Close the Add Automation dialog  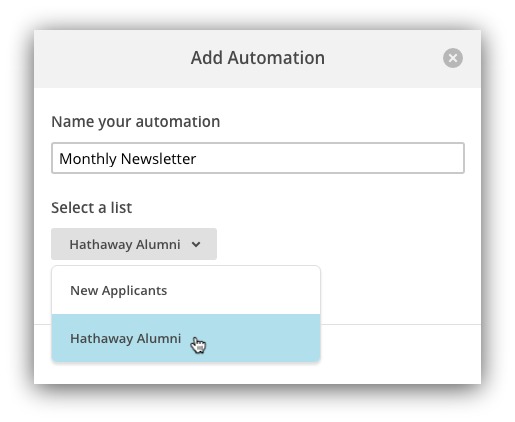coord(452,58)
